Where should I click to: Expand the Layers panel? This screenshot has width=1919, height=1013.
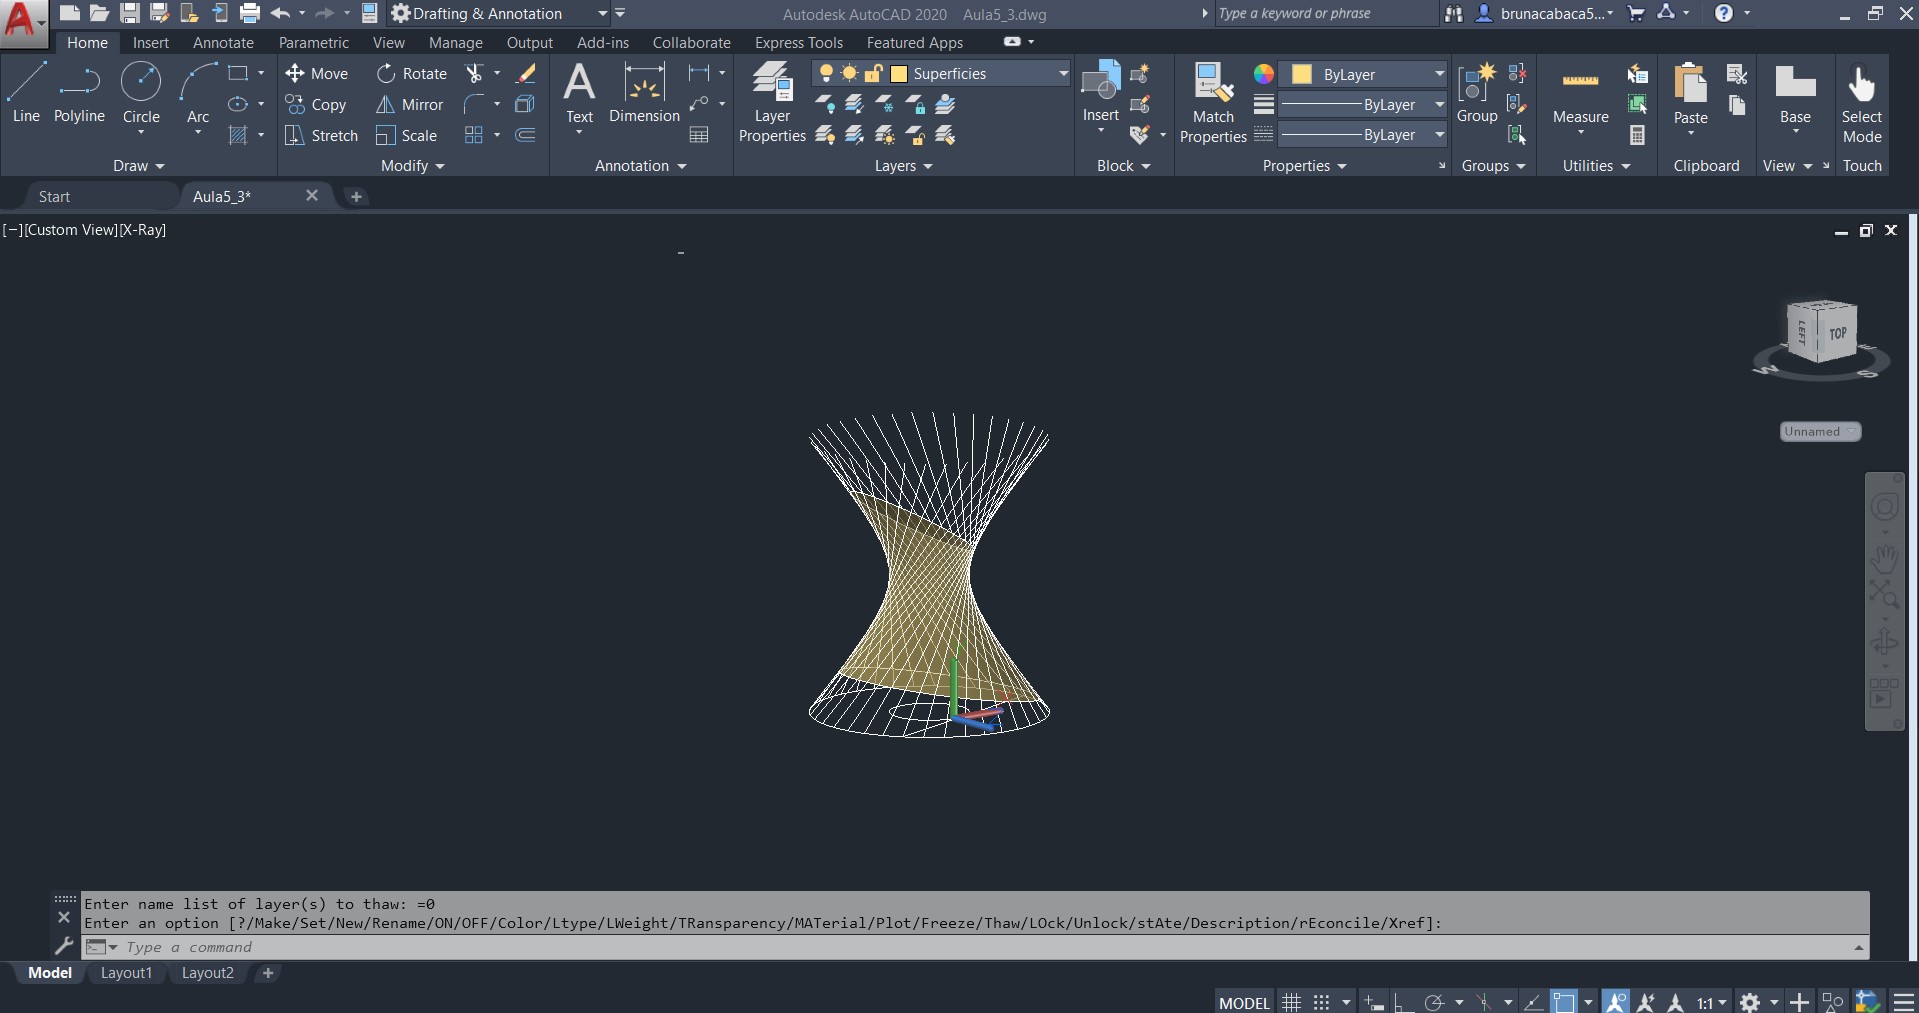click(x=903, y=165)
